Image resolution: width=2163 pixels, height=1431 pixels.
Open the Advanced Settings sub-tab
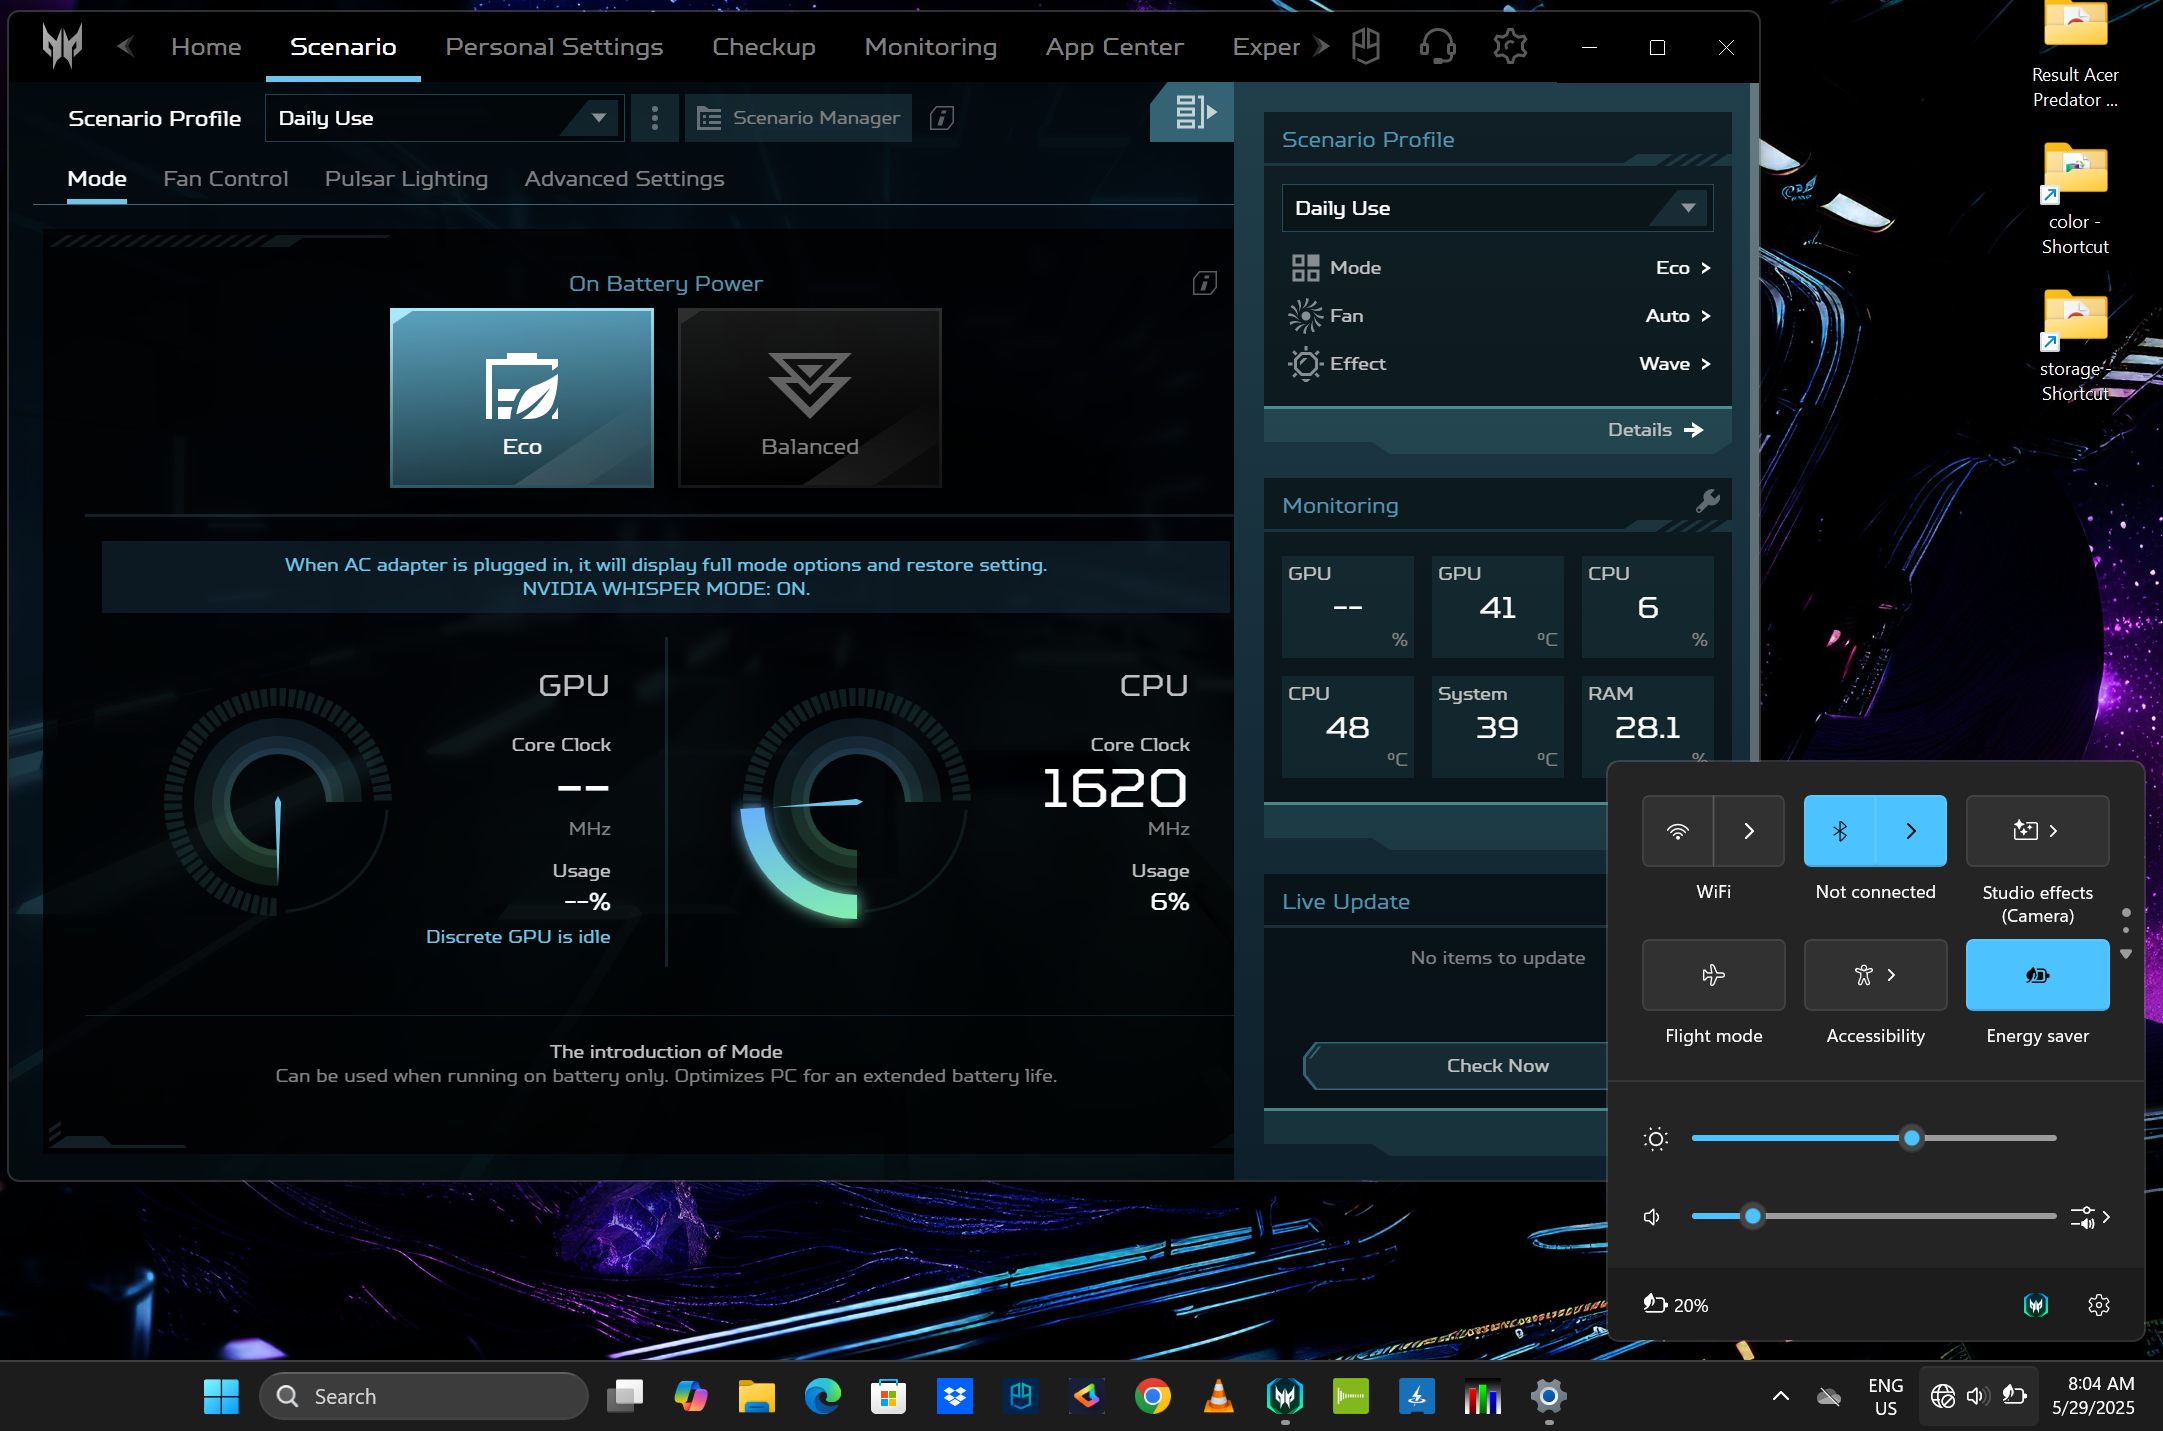tap(624, 179)
